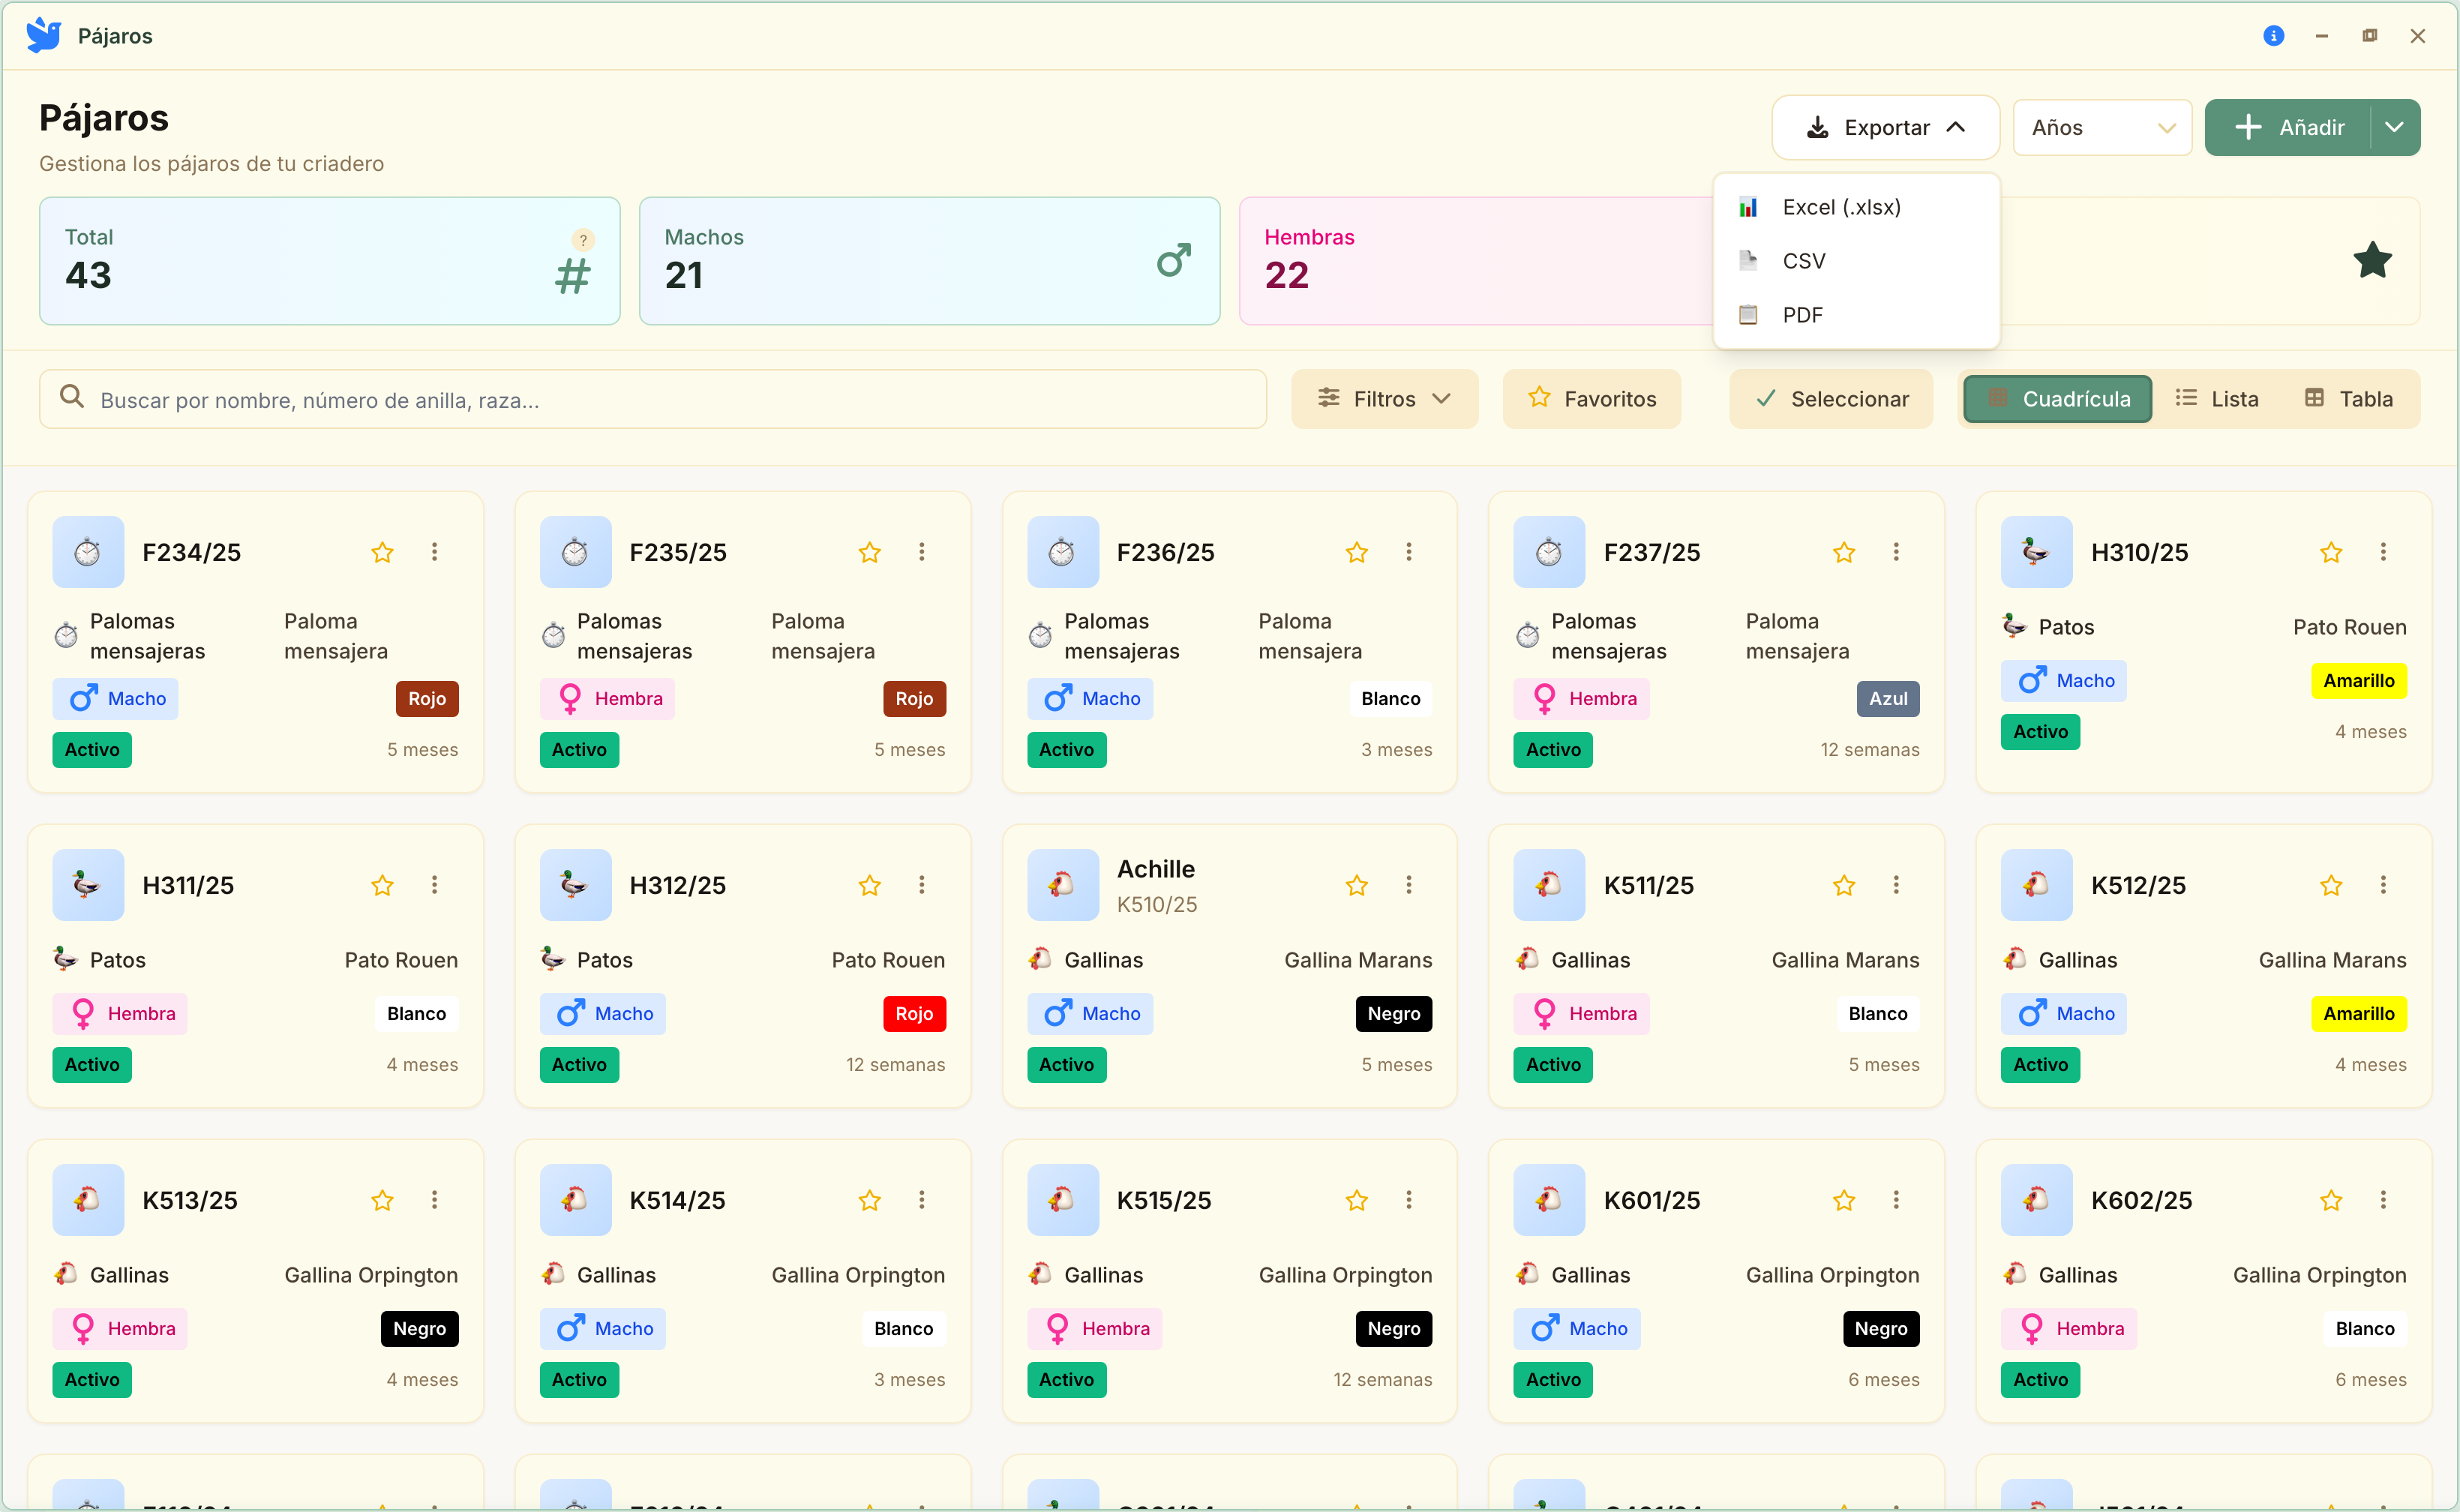Toggle favorite star on K512/25

(x=2331, y=885)
